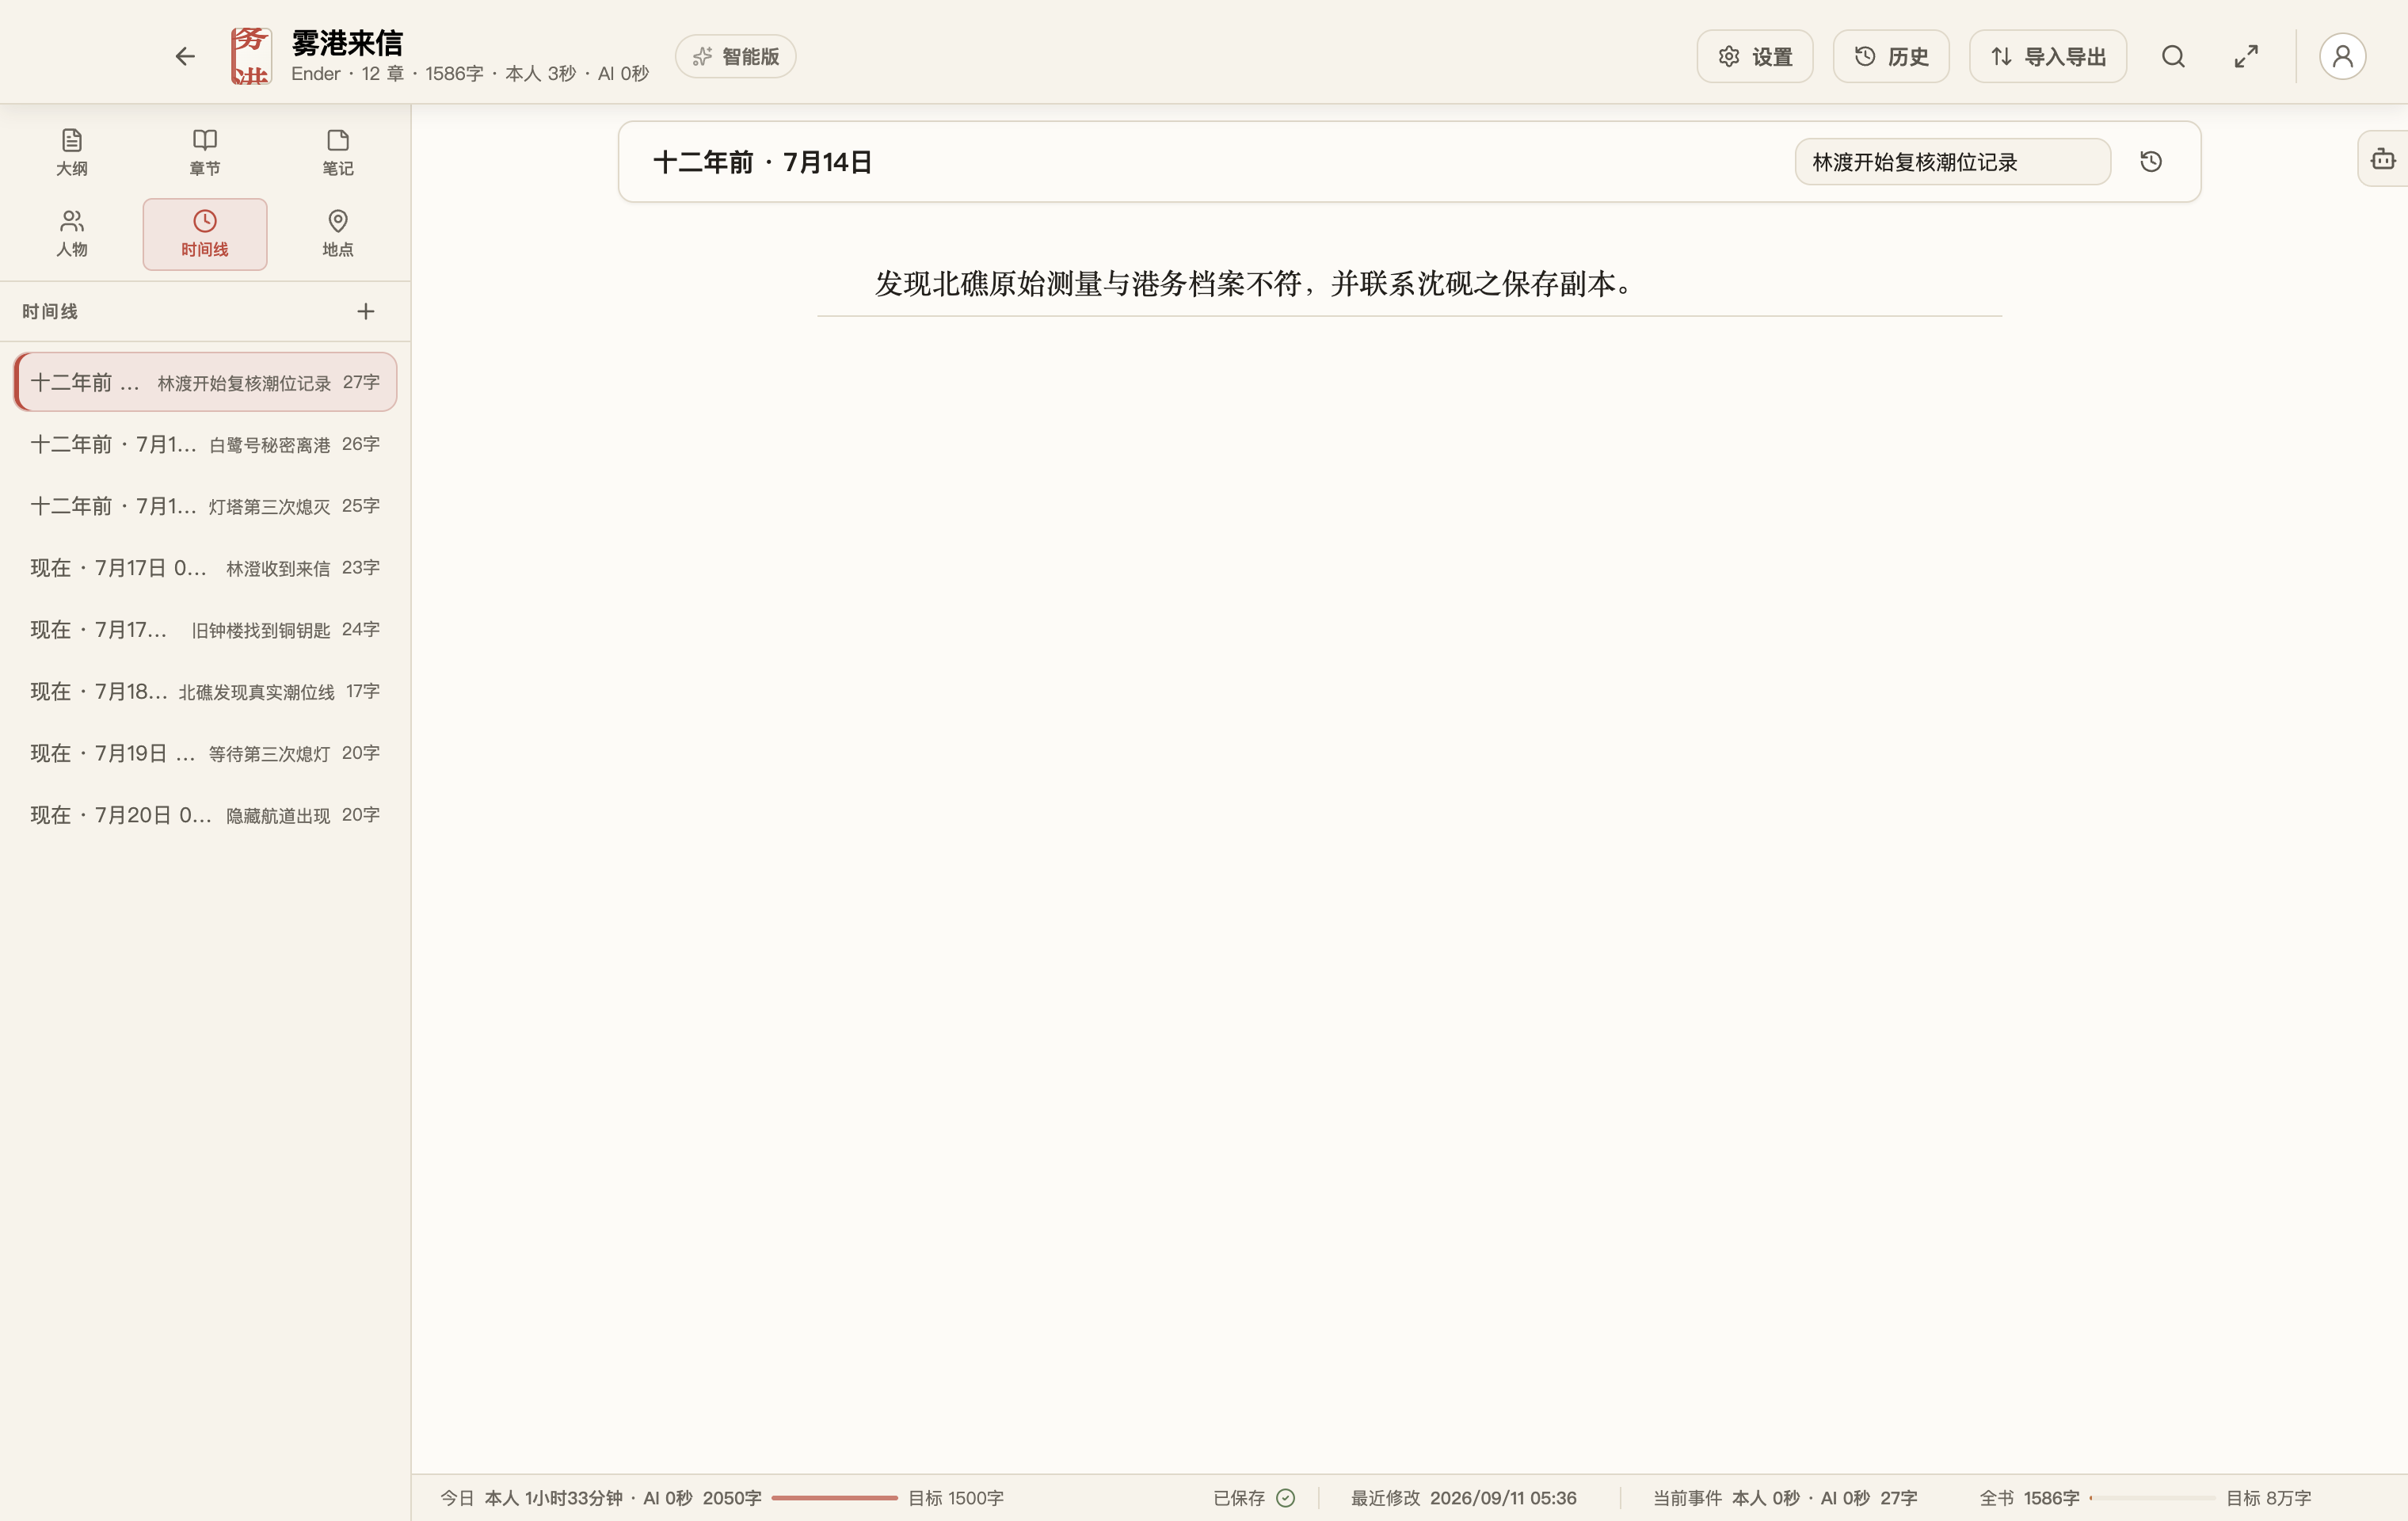The width and height of the screenshot is (2408, 1521).
Task: Select event 隐藏航道出现
Action: [205, 815]
